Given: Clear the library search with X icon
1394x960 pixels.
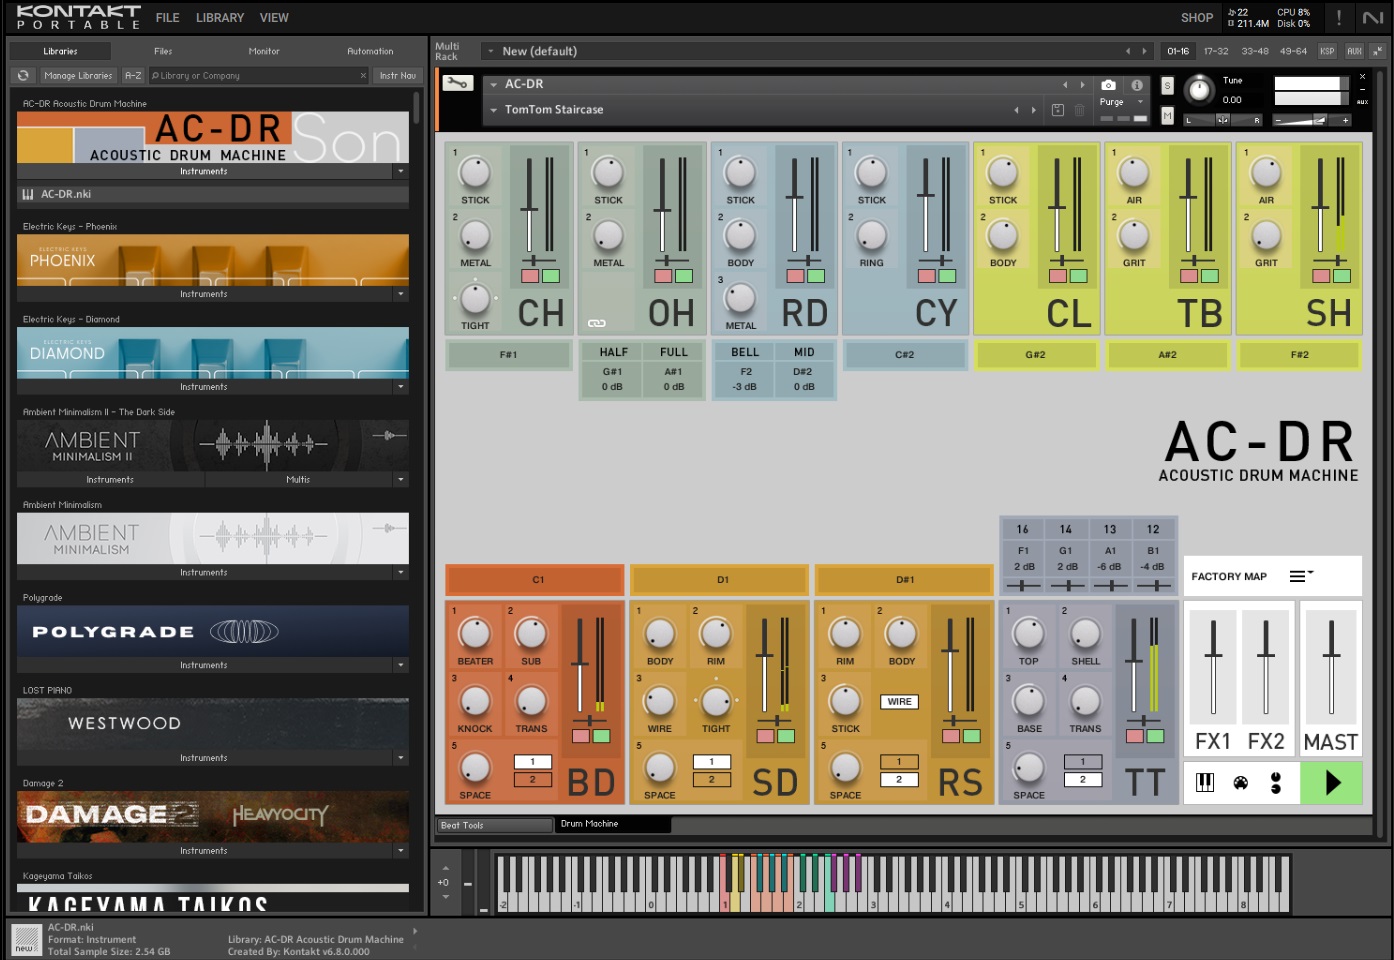Looking at the screenshot, I should pos(363,76).
